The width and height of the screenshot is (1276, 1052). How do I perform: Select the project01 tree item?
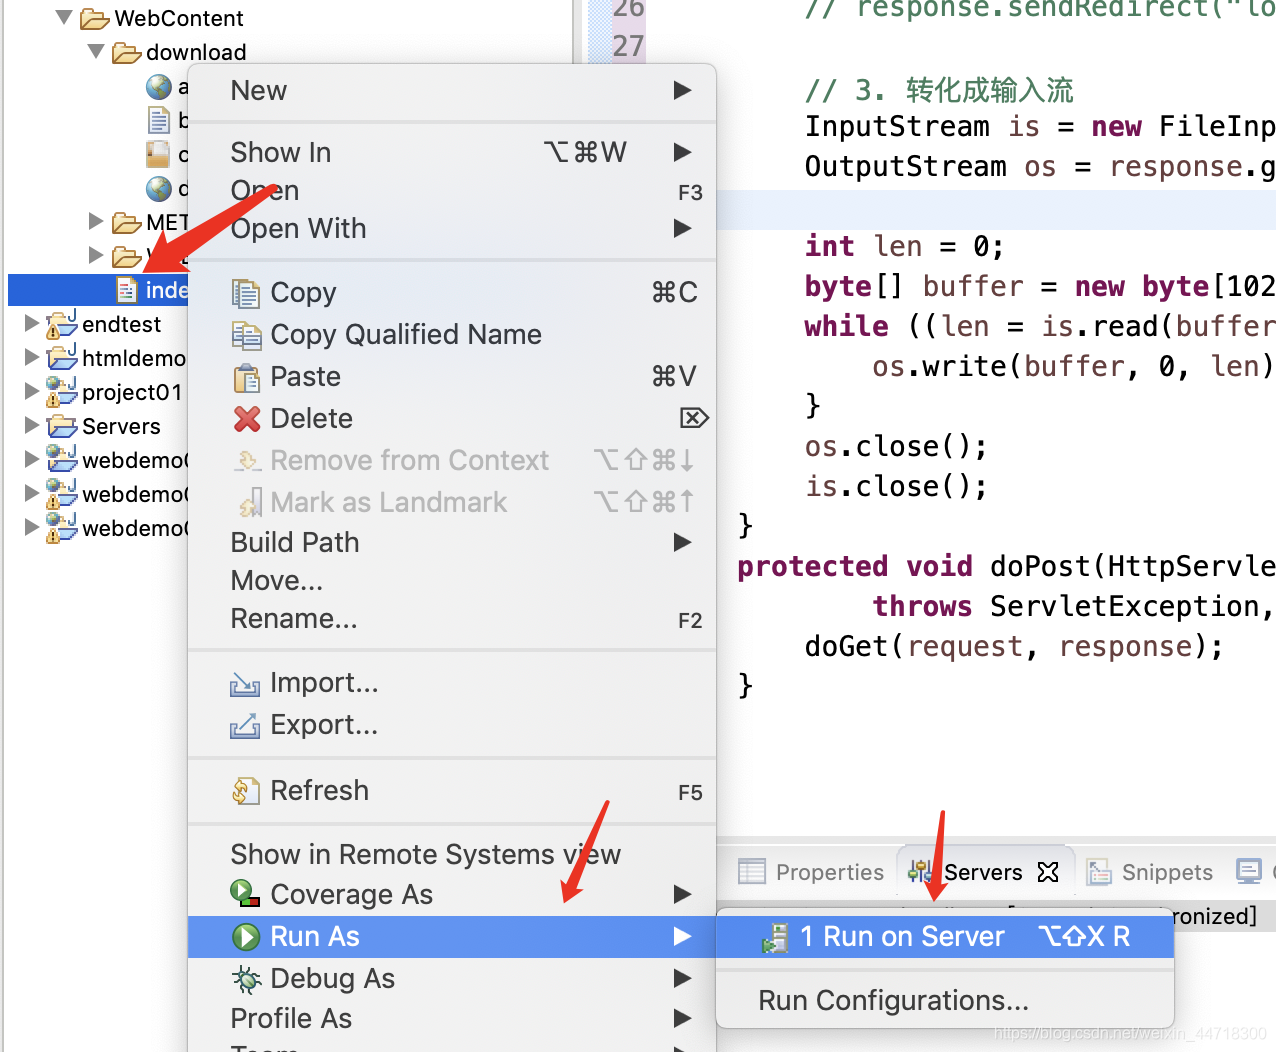(x=131, y=392)
